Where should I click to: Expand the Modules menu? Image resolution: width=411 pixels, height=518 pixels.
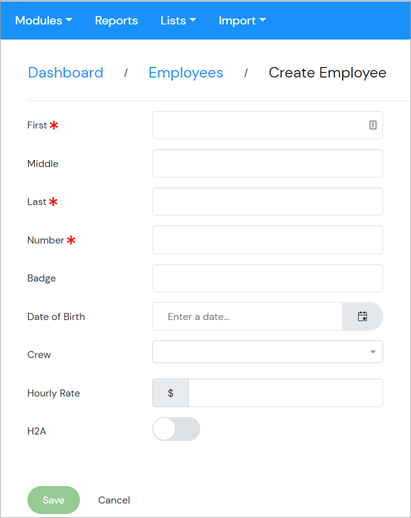(44, 21)
